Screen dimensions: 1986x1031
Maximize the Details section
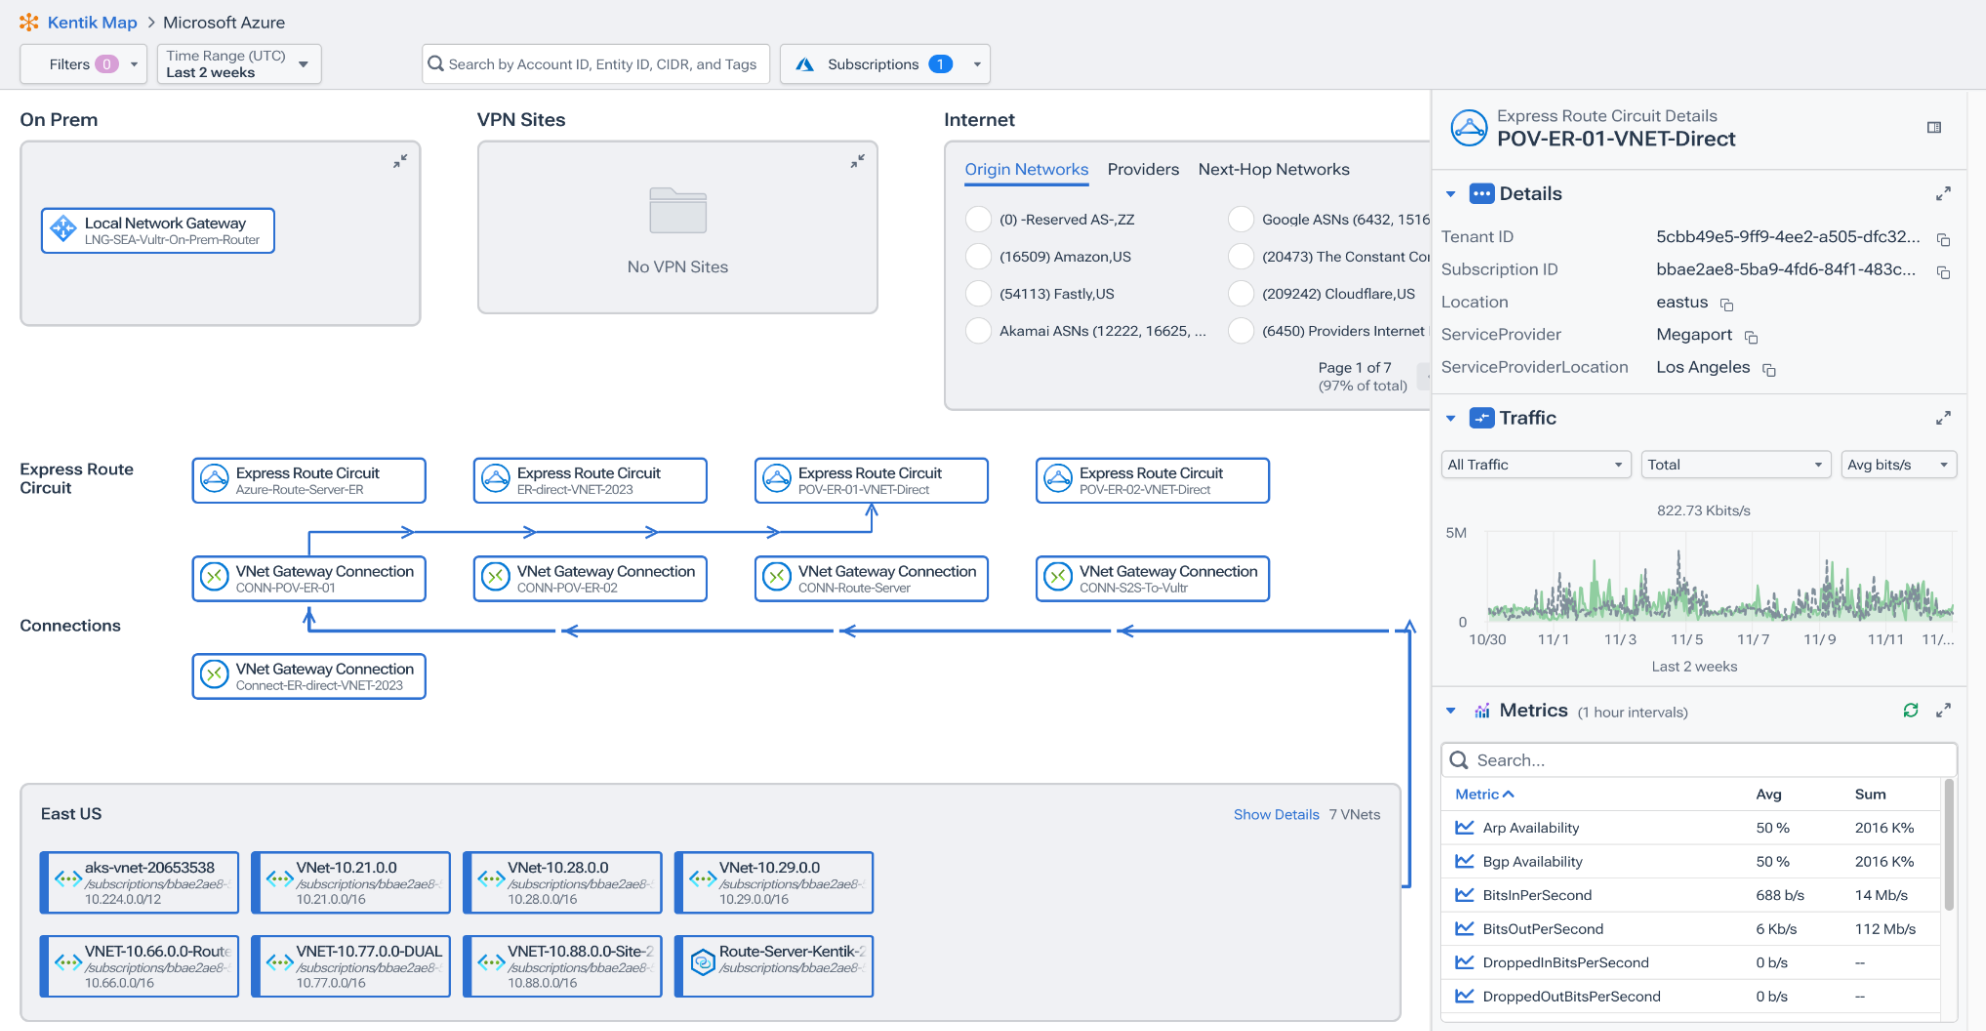click(1943, 193)
